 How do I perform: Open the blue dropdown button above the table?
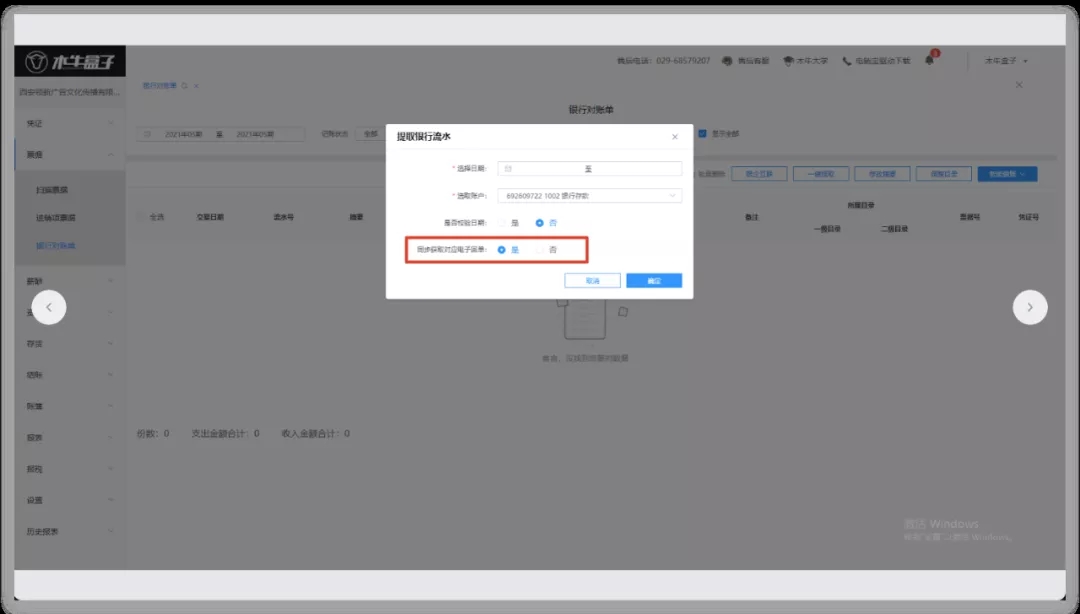[x=1007, y=174]
